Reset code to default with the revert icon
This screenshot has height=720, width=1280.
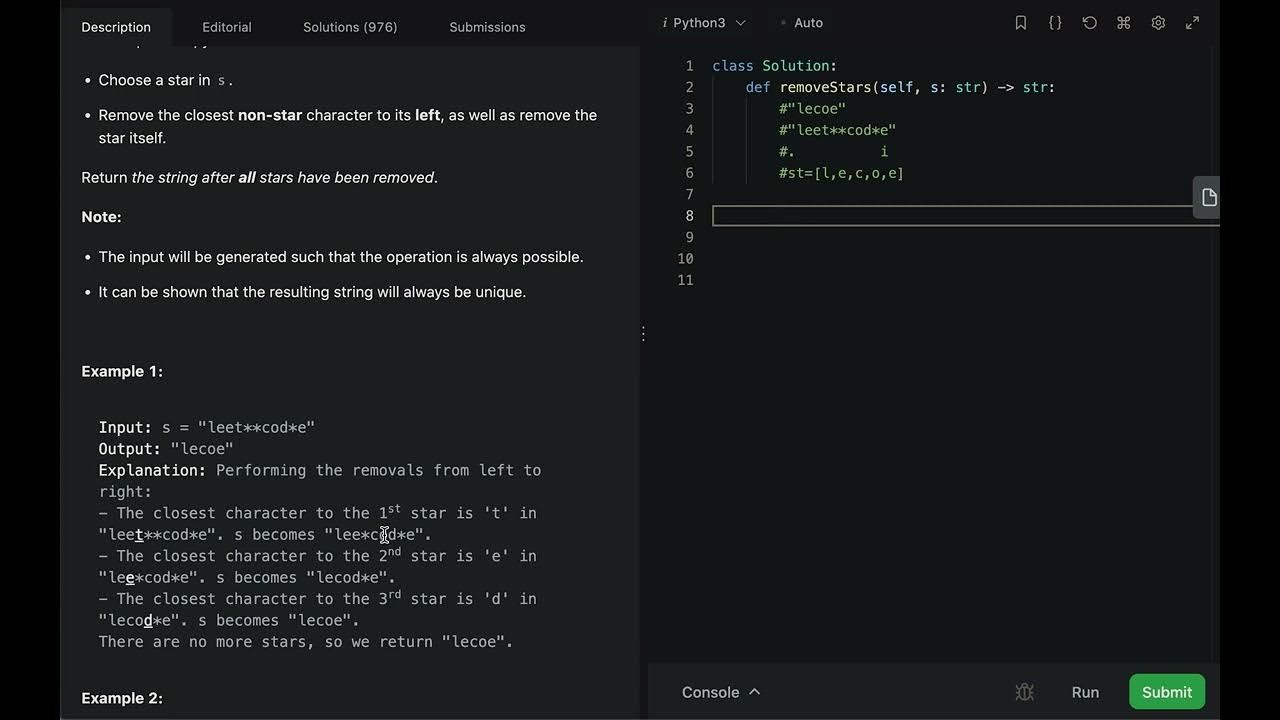pos(1090,23)
